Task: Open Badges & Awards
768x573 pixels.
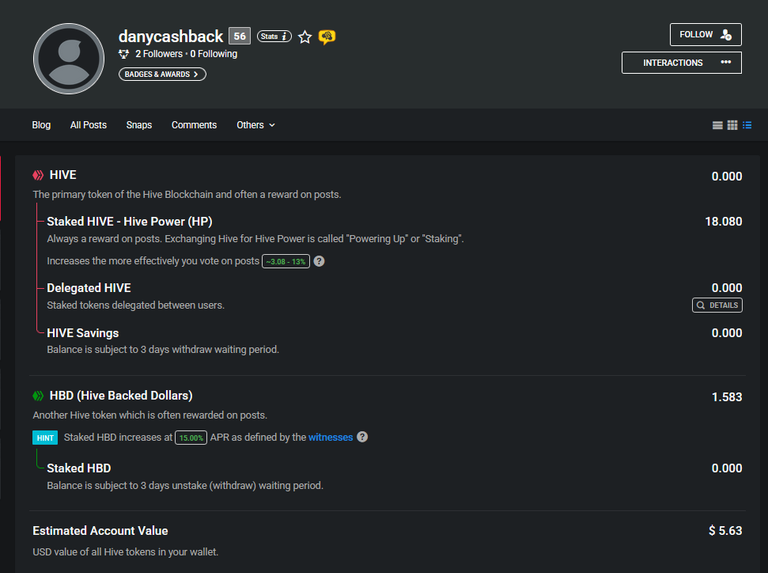Action: pyautogui.click(x=162, y=74)
